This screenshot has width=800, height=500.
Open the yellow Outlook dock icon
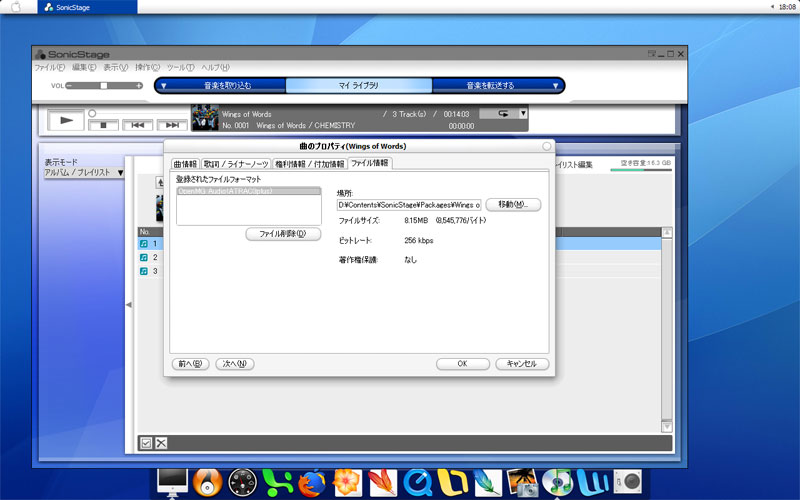coord(453,483)
